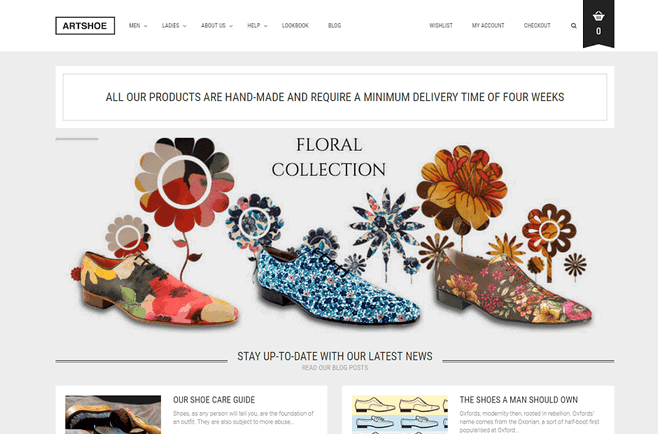Click the slider progress bar above banner

[77, 139]
